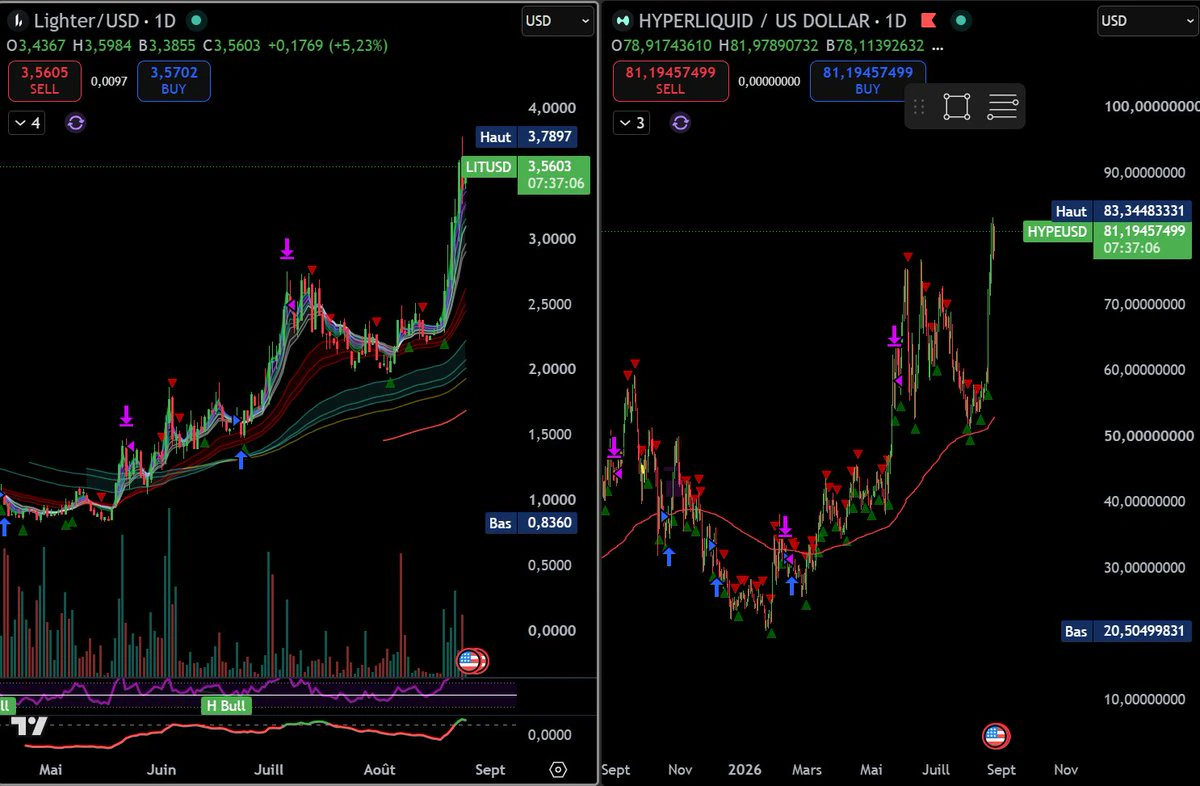Click the 81,19457499 SELL button
Image resolution: width=1200 pixels, height=786 pixels.
(671, 81)
